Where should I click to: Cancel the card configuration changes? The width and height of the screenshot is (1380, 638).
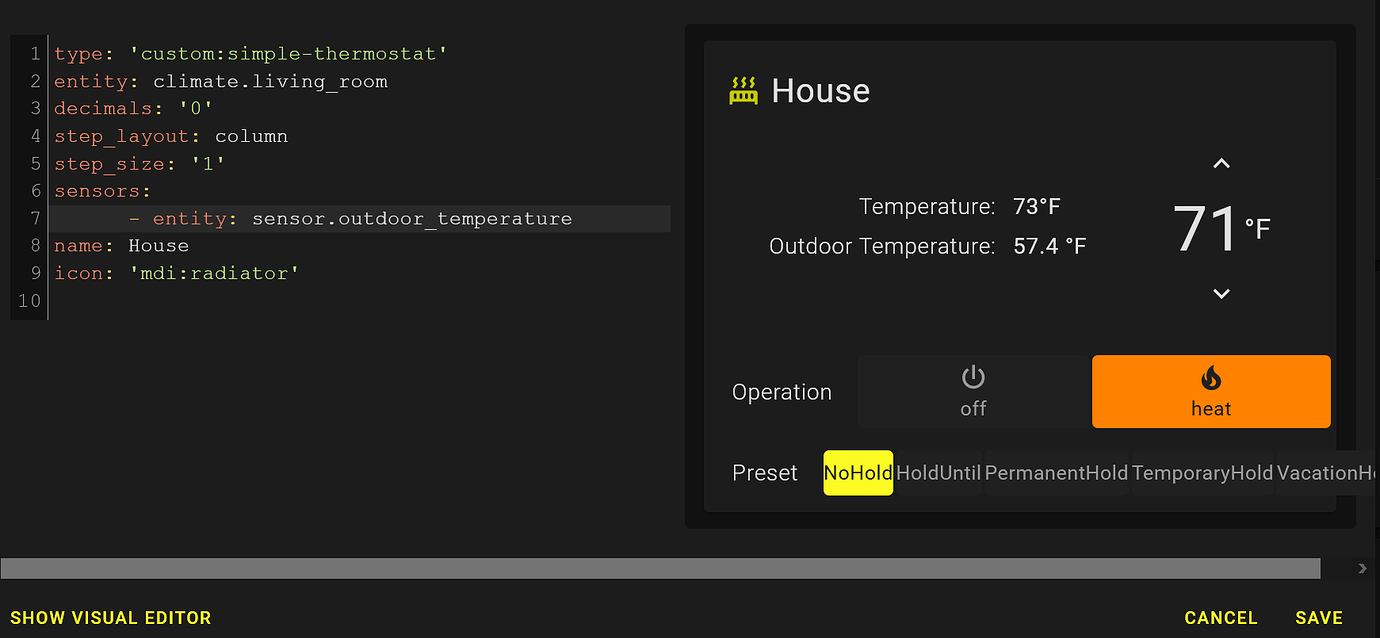1221,617
